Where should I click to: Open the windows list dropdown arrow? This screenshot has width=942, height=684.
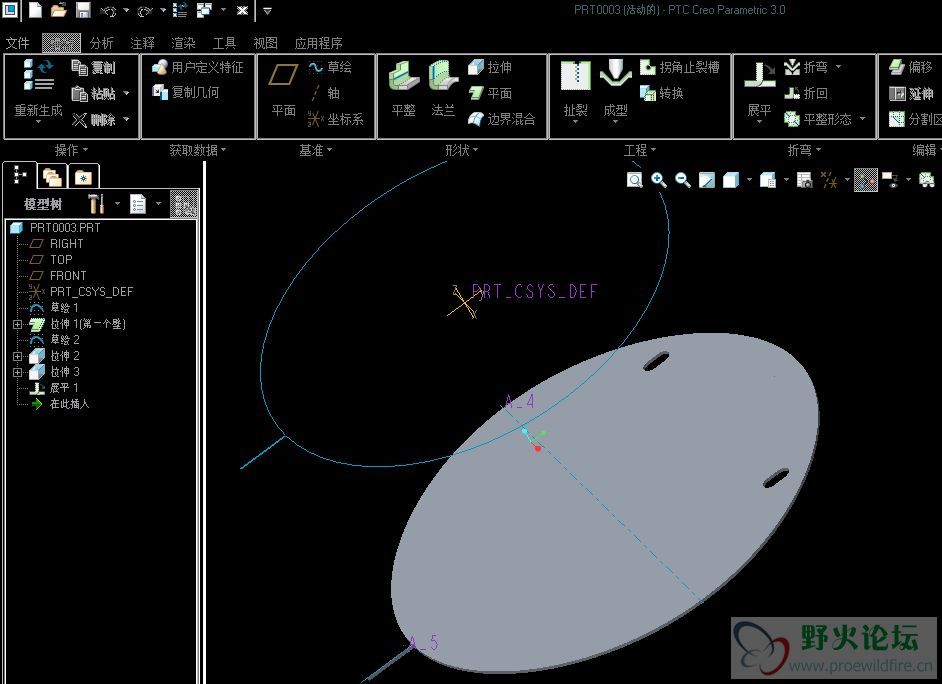tap(223, 10)
